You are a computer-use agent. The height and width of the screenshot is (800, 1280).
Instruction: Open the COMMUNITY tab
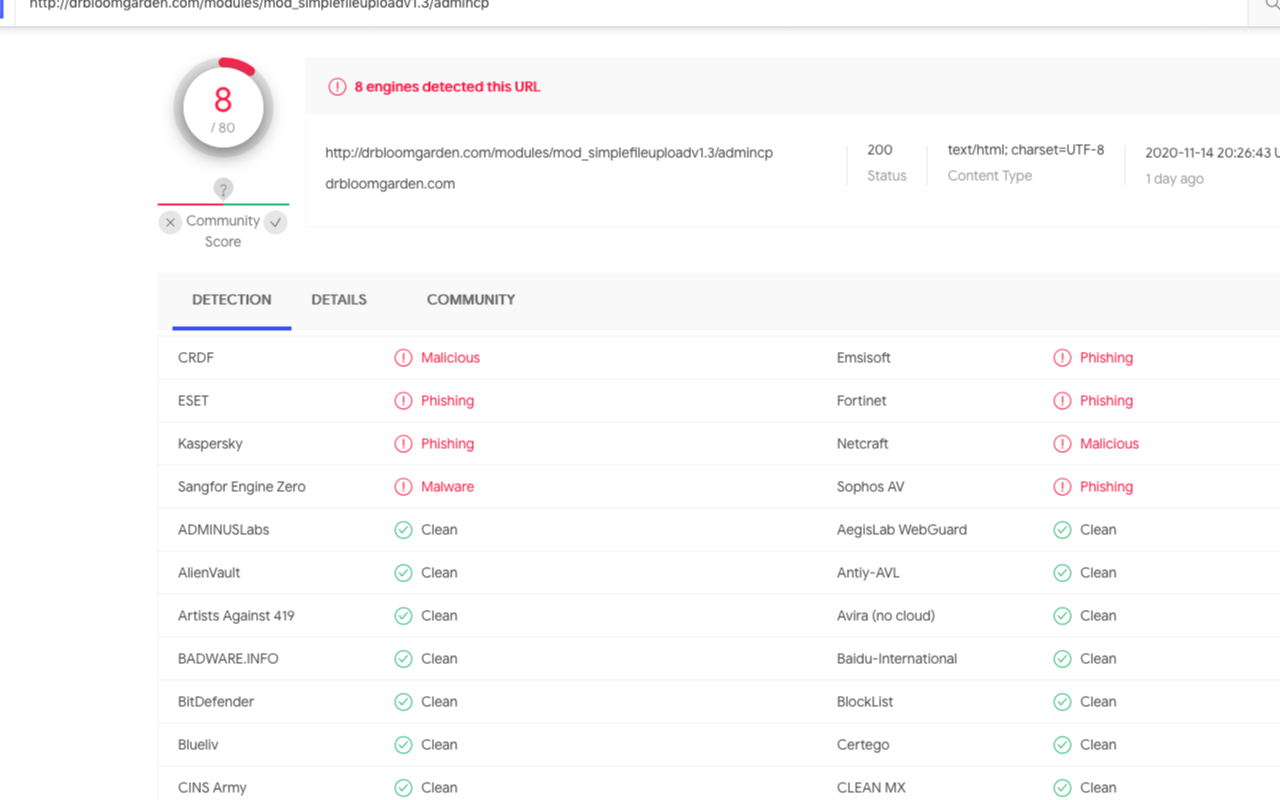coord(471,300)
